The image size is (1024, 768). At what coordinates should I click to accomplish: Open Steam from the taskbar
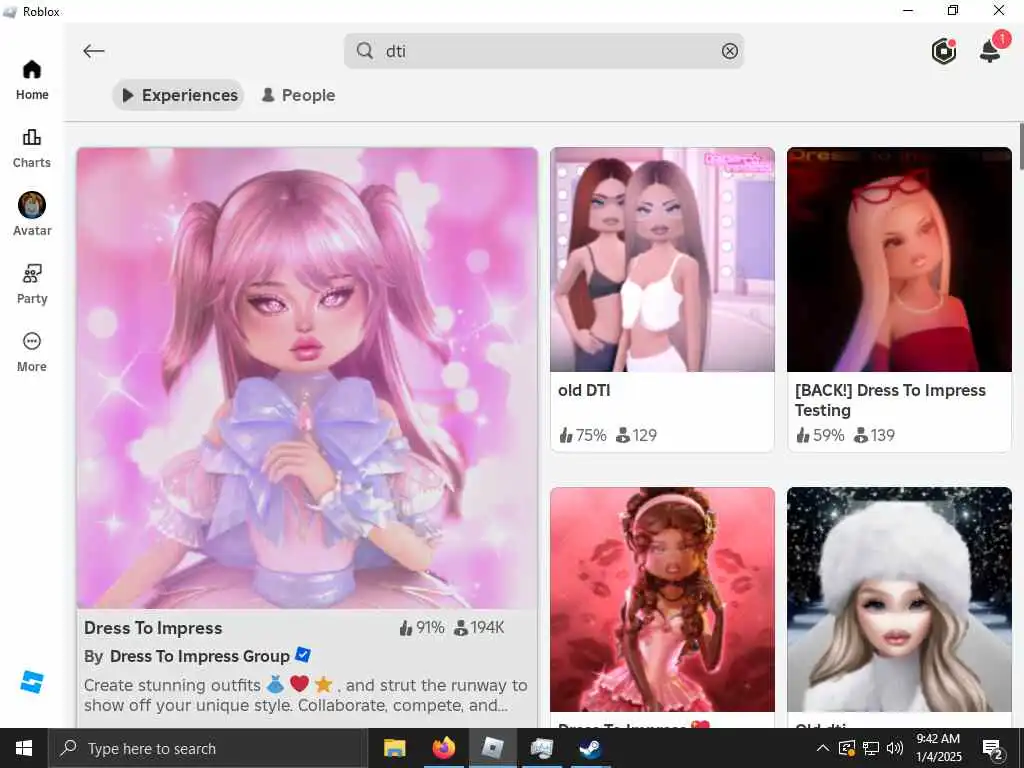point(590,748)
